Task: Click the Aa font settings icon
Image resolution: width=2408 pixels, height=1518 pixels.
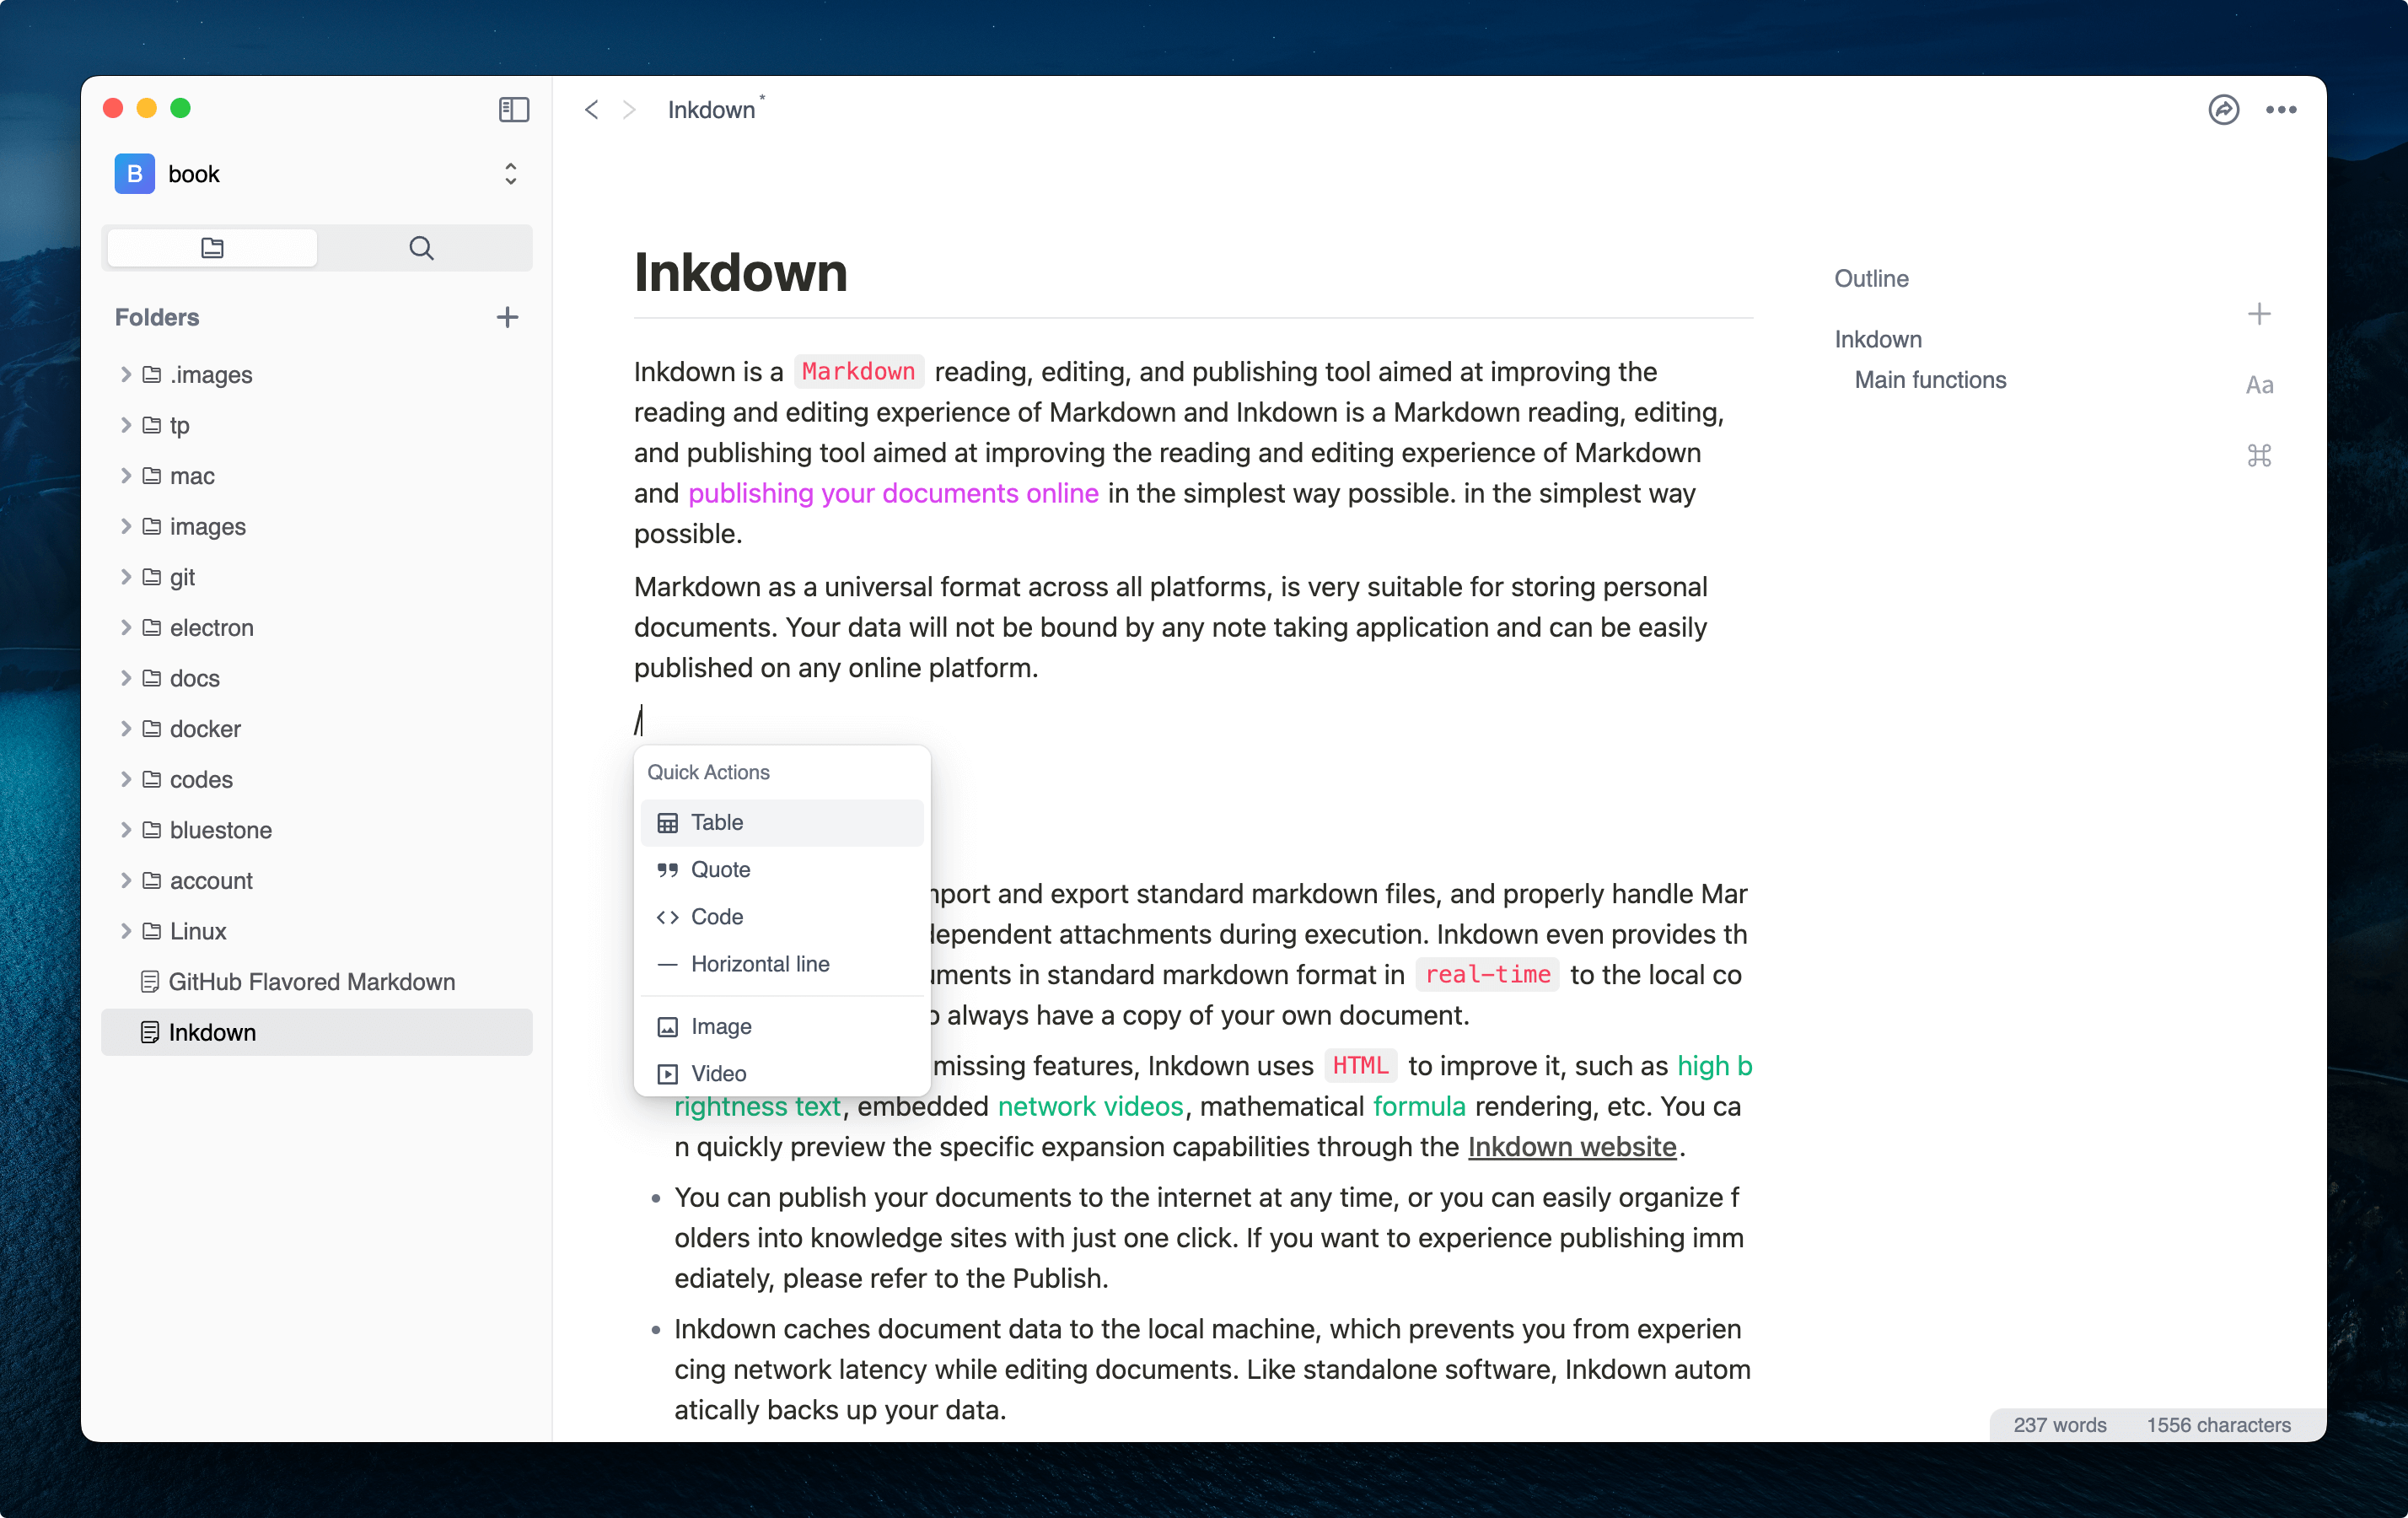Action: pos(2258,385)
